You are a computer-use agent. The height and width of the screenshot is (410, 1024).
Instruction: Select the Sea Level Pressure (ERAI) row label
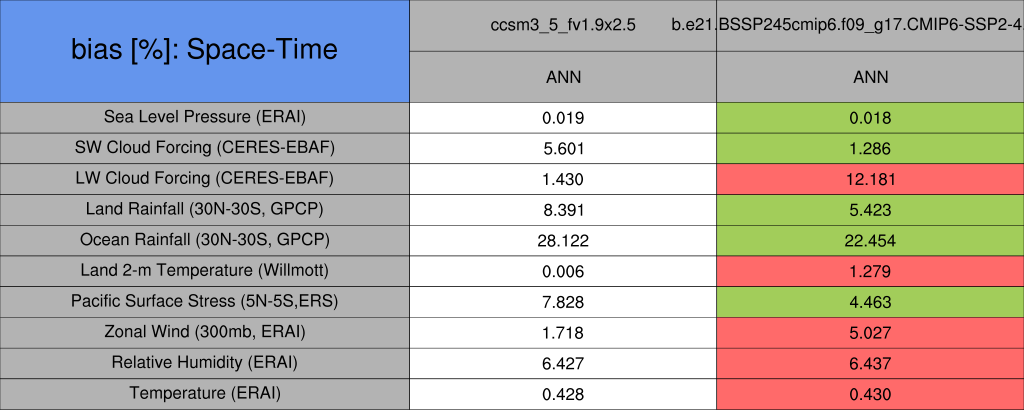[x=204, y=117]
